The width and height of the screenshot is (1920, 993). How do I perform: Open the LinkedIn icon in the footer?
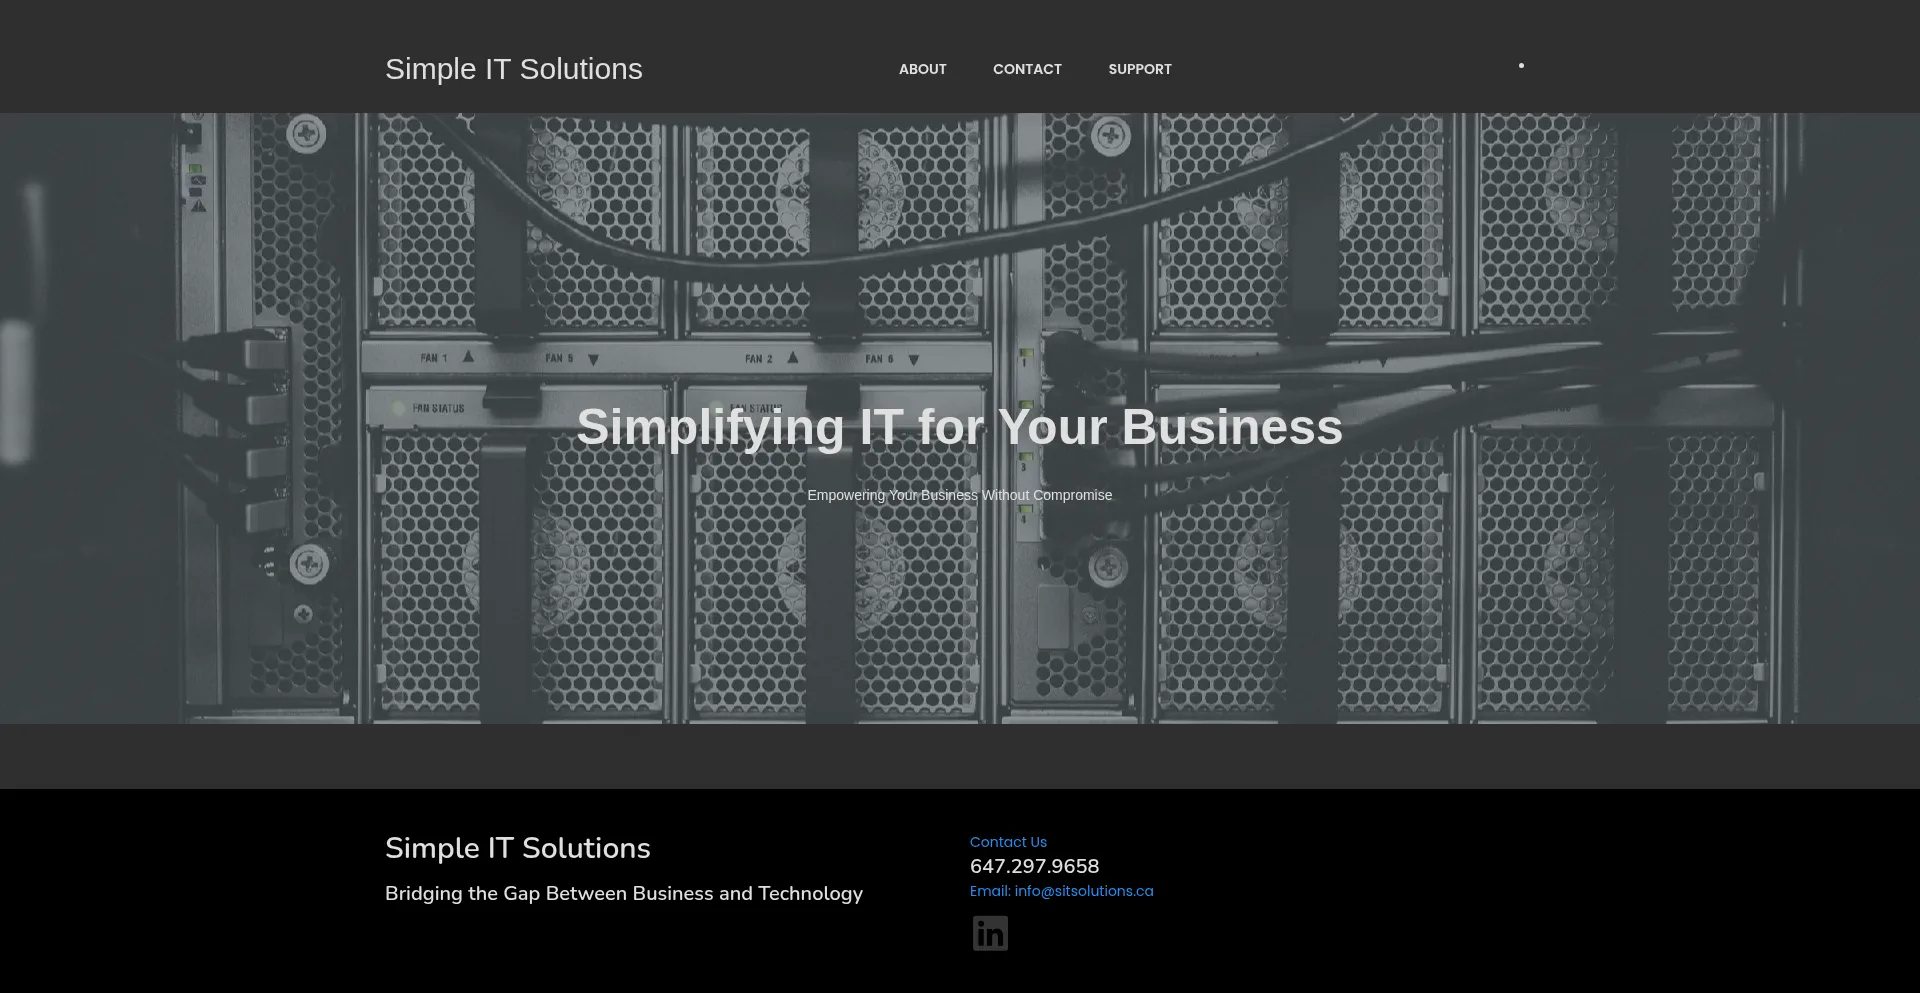coord(990,933)
